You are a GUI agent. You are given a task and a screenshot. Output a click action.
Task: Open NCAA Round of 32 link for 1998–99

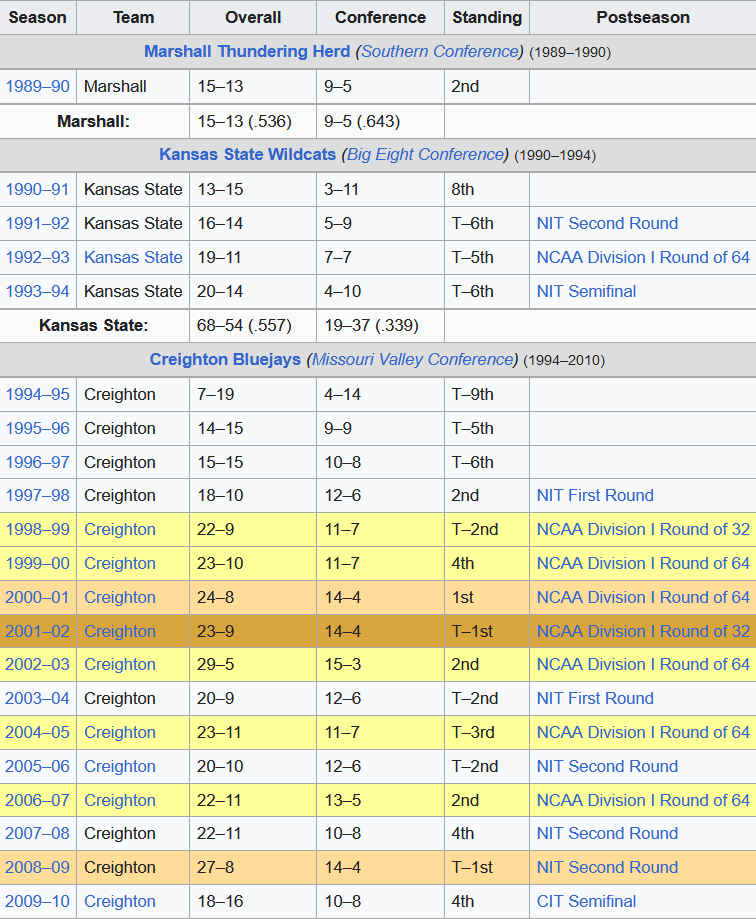[x=643, y=530]
